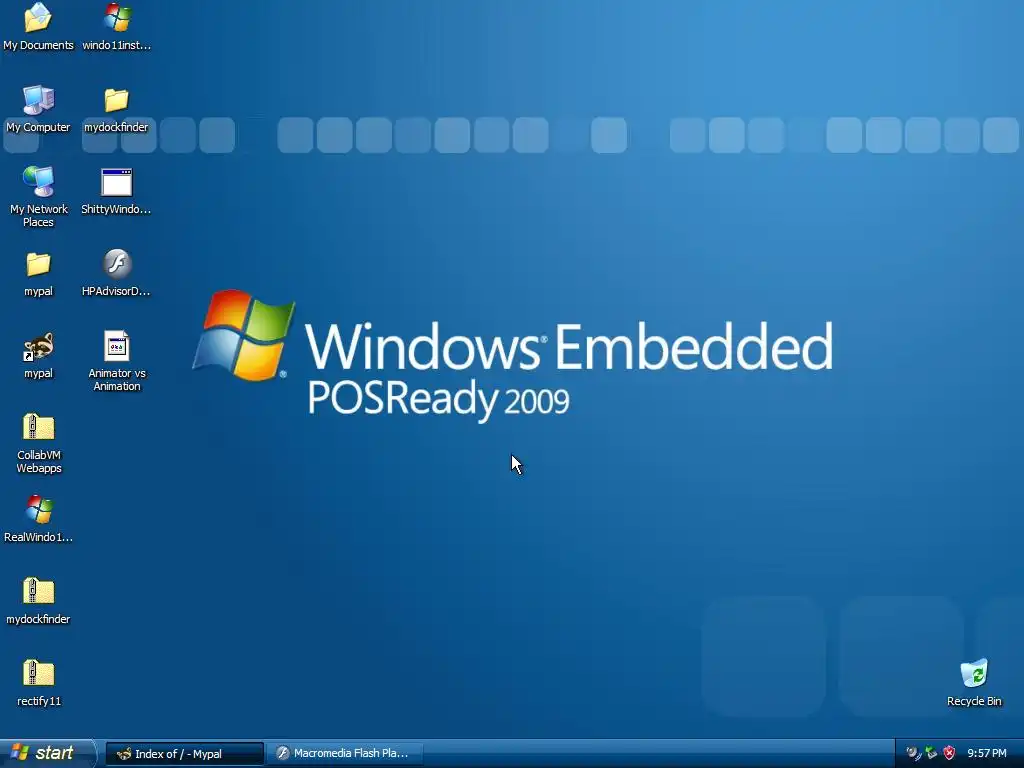This screenshot has height=768, width=1024.
Task: Select the windo11inst... desktop icon
Action: [117, 26]
